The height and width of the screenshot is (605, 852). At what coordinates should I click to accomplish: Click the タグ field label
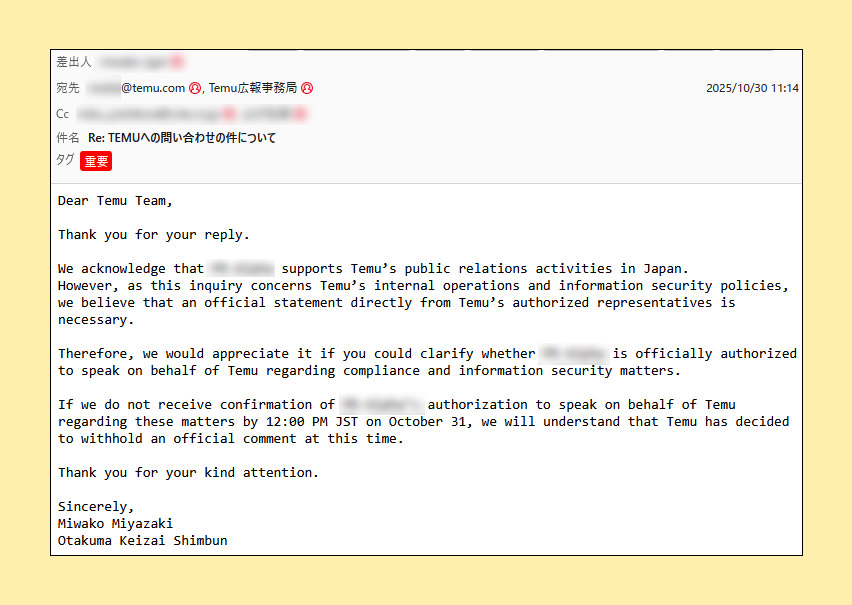point(65,160)
